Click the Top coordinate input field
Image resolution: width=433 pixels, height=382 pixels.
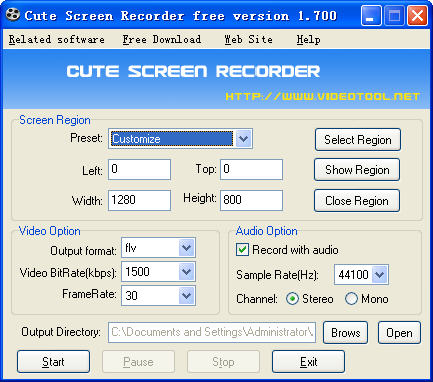[251, 169]
